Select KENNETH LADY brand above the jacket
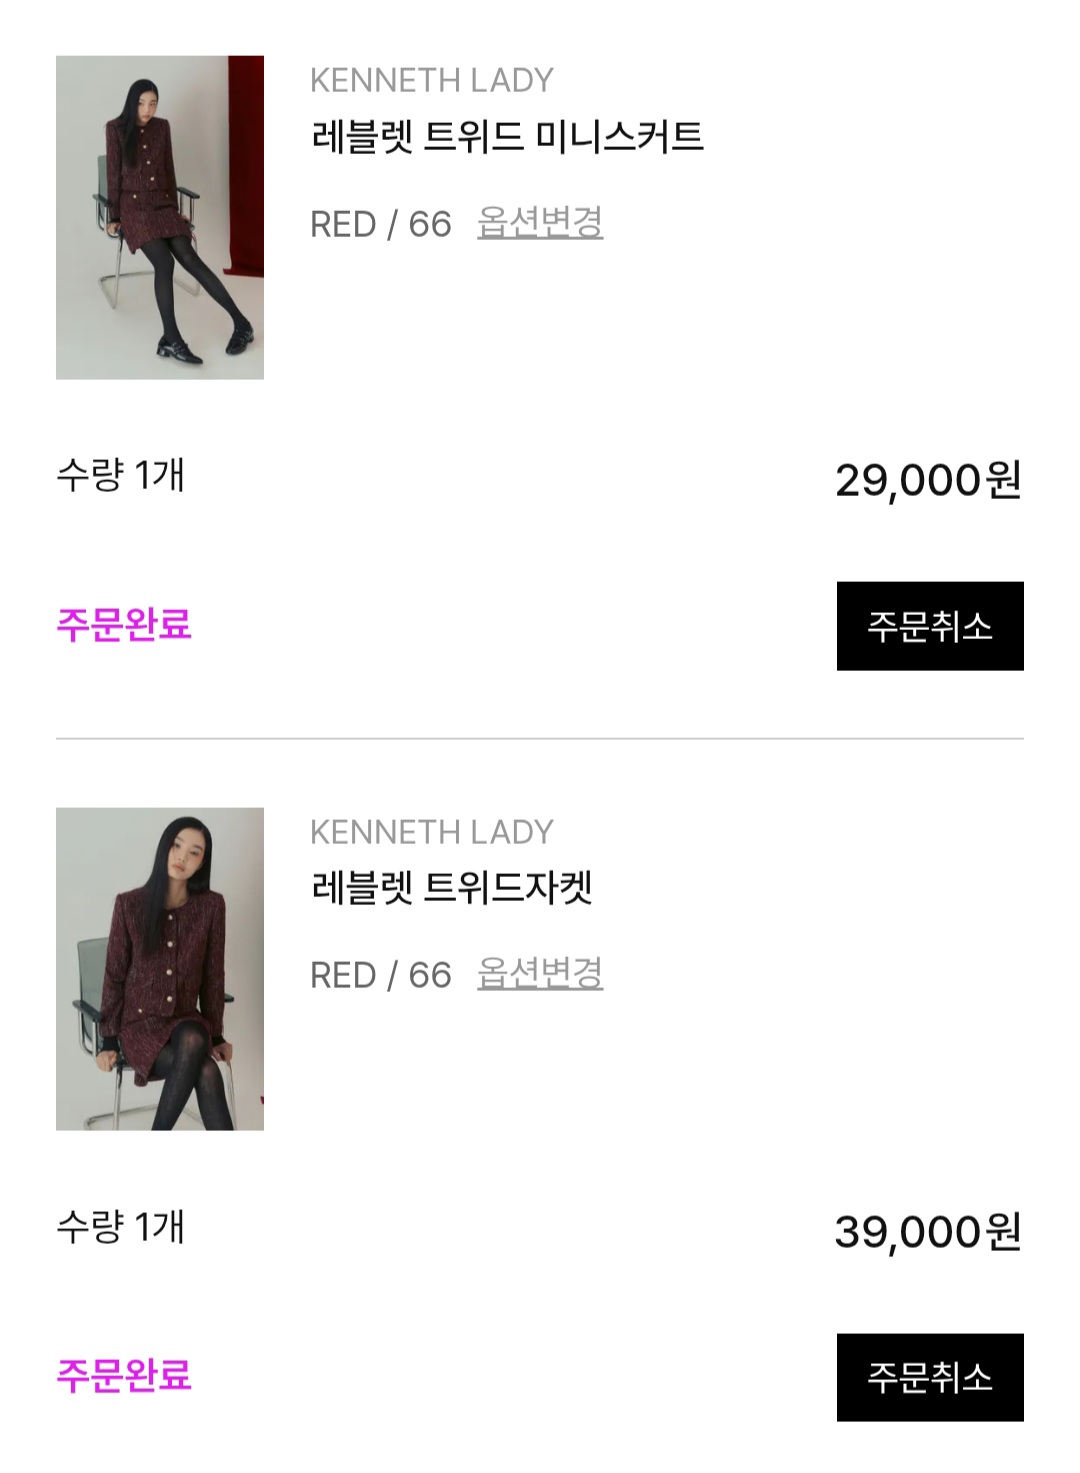1080x1473 pixels. [432, 832]
